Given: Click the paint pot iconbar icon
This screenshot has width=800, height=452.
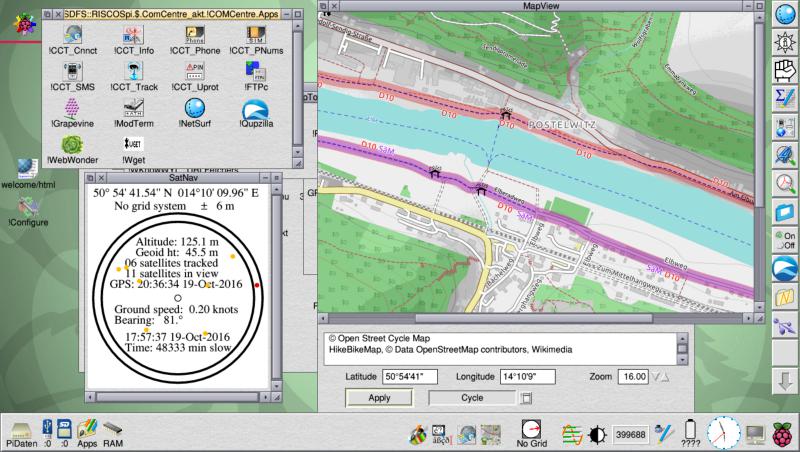Looking at the screenshot, I should [x=418, y=435].
